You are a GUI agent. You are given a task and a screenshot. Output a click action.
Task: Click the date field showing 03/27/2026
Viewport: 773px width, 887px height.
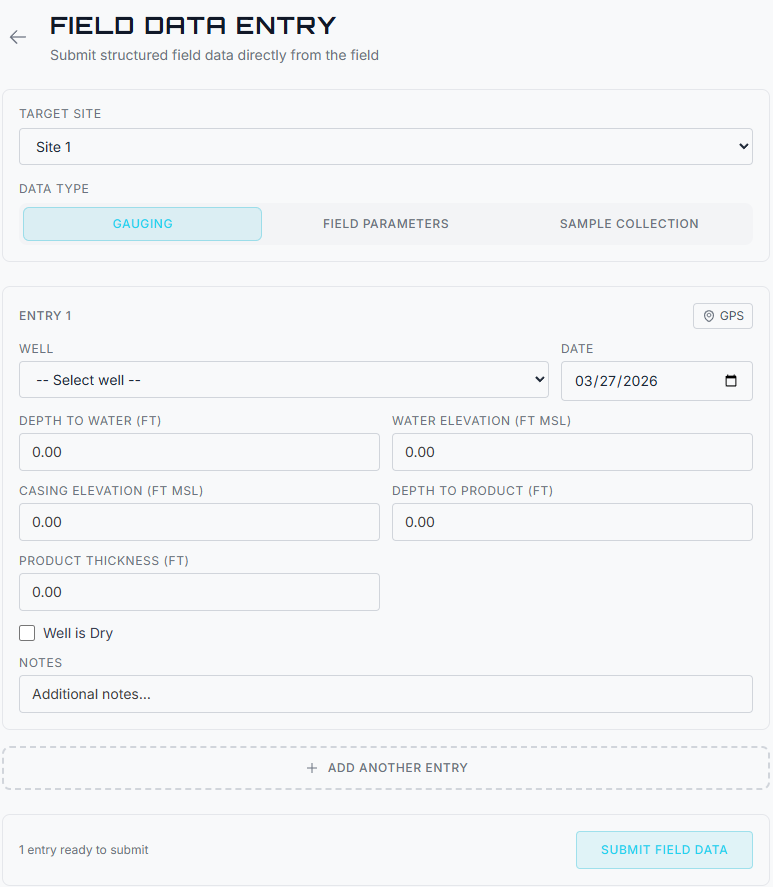(640, 381)
